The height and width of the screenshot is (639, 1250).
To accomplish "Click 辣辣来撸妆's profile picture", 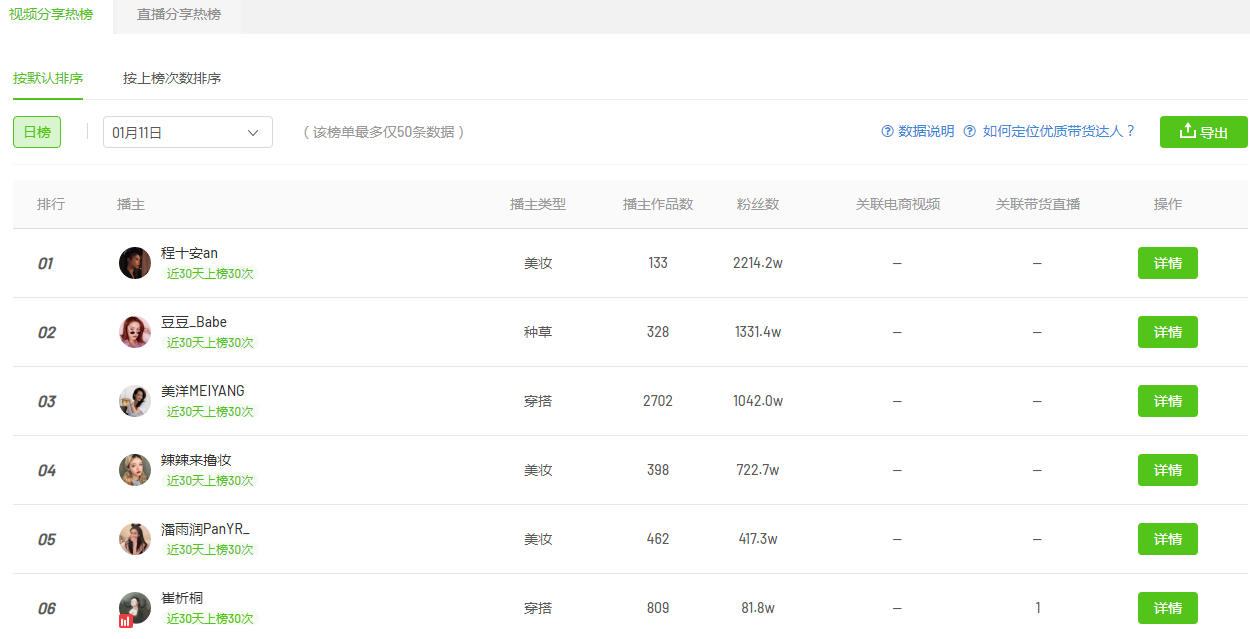I will (135, 470).
